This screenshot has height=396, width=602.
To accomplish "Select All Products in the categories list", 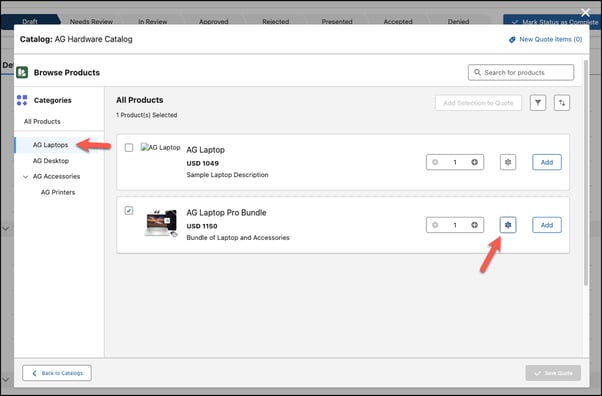I will coord(42,121).
